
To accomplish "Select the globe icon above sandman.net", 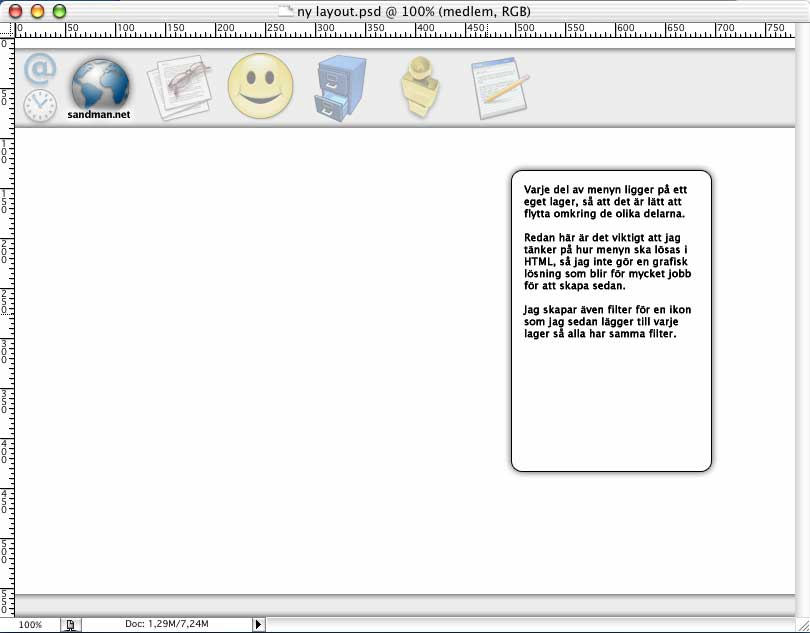I will tap(100, 84).
